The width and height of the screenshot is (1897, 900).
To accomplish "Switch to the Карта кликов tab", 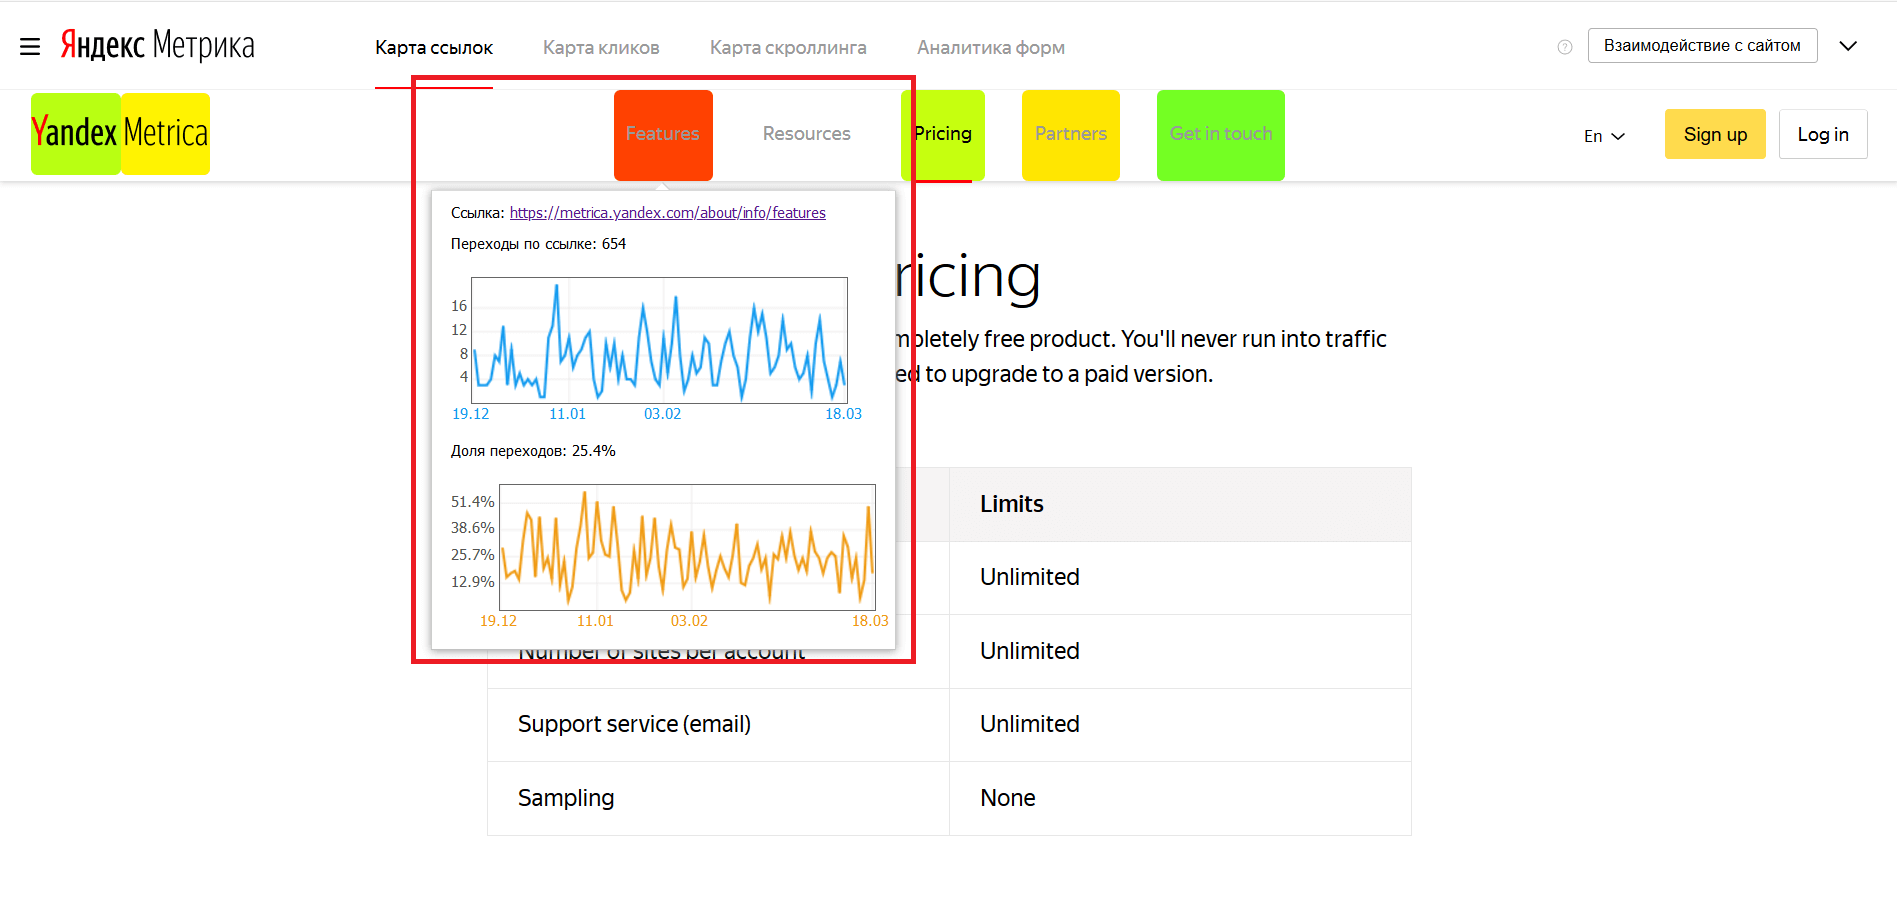I will 601,48.
